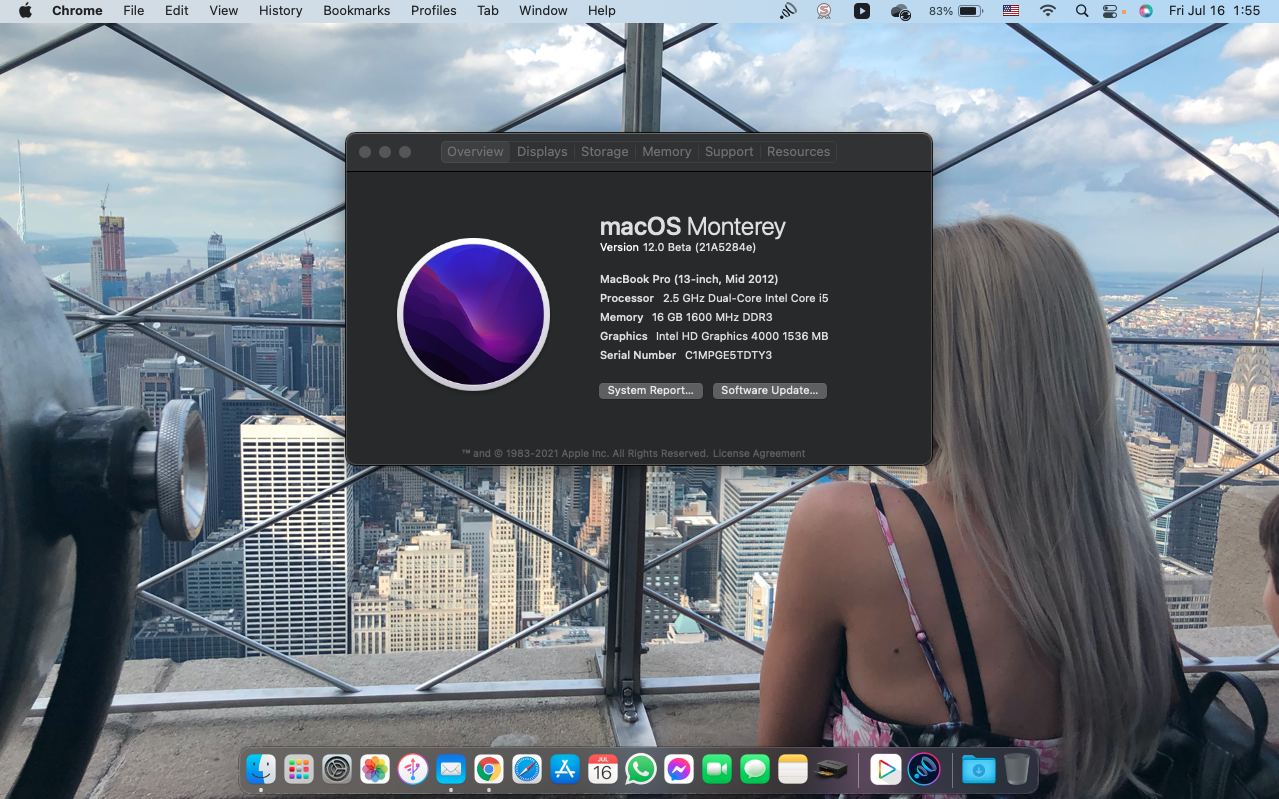
Task: Open the App Store
Action: (x=565, y=769)
